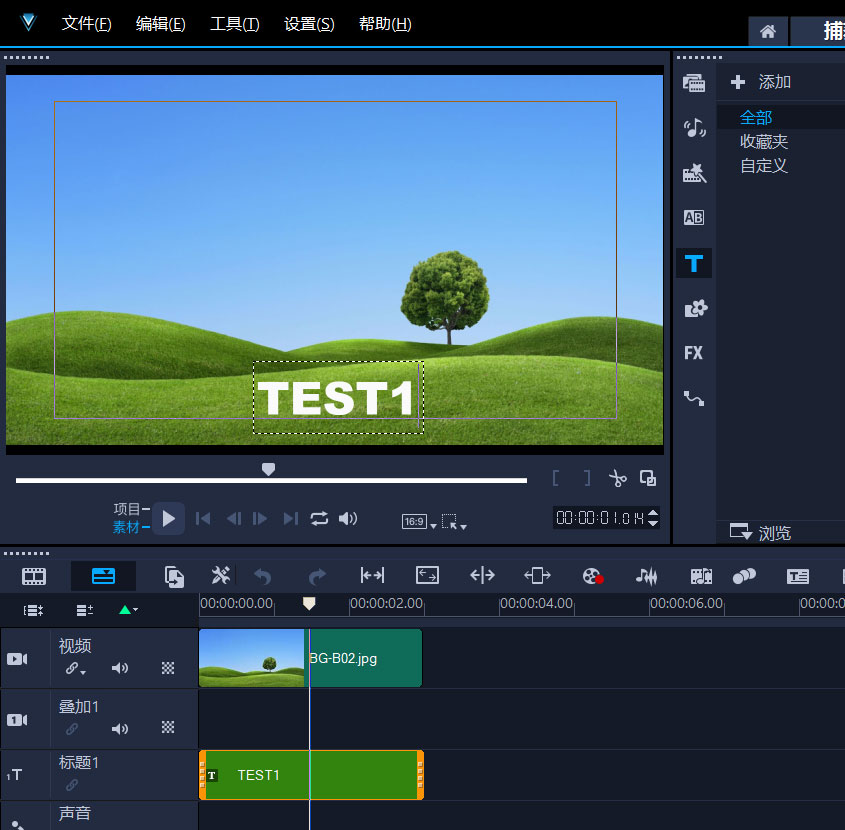This screenshot has width=845, height=830.
Task: Toggle the loop playback button
Action: pyautogui.click(x=319, y=518)
